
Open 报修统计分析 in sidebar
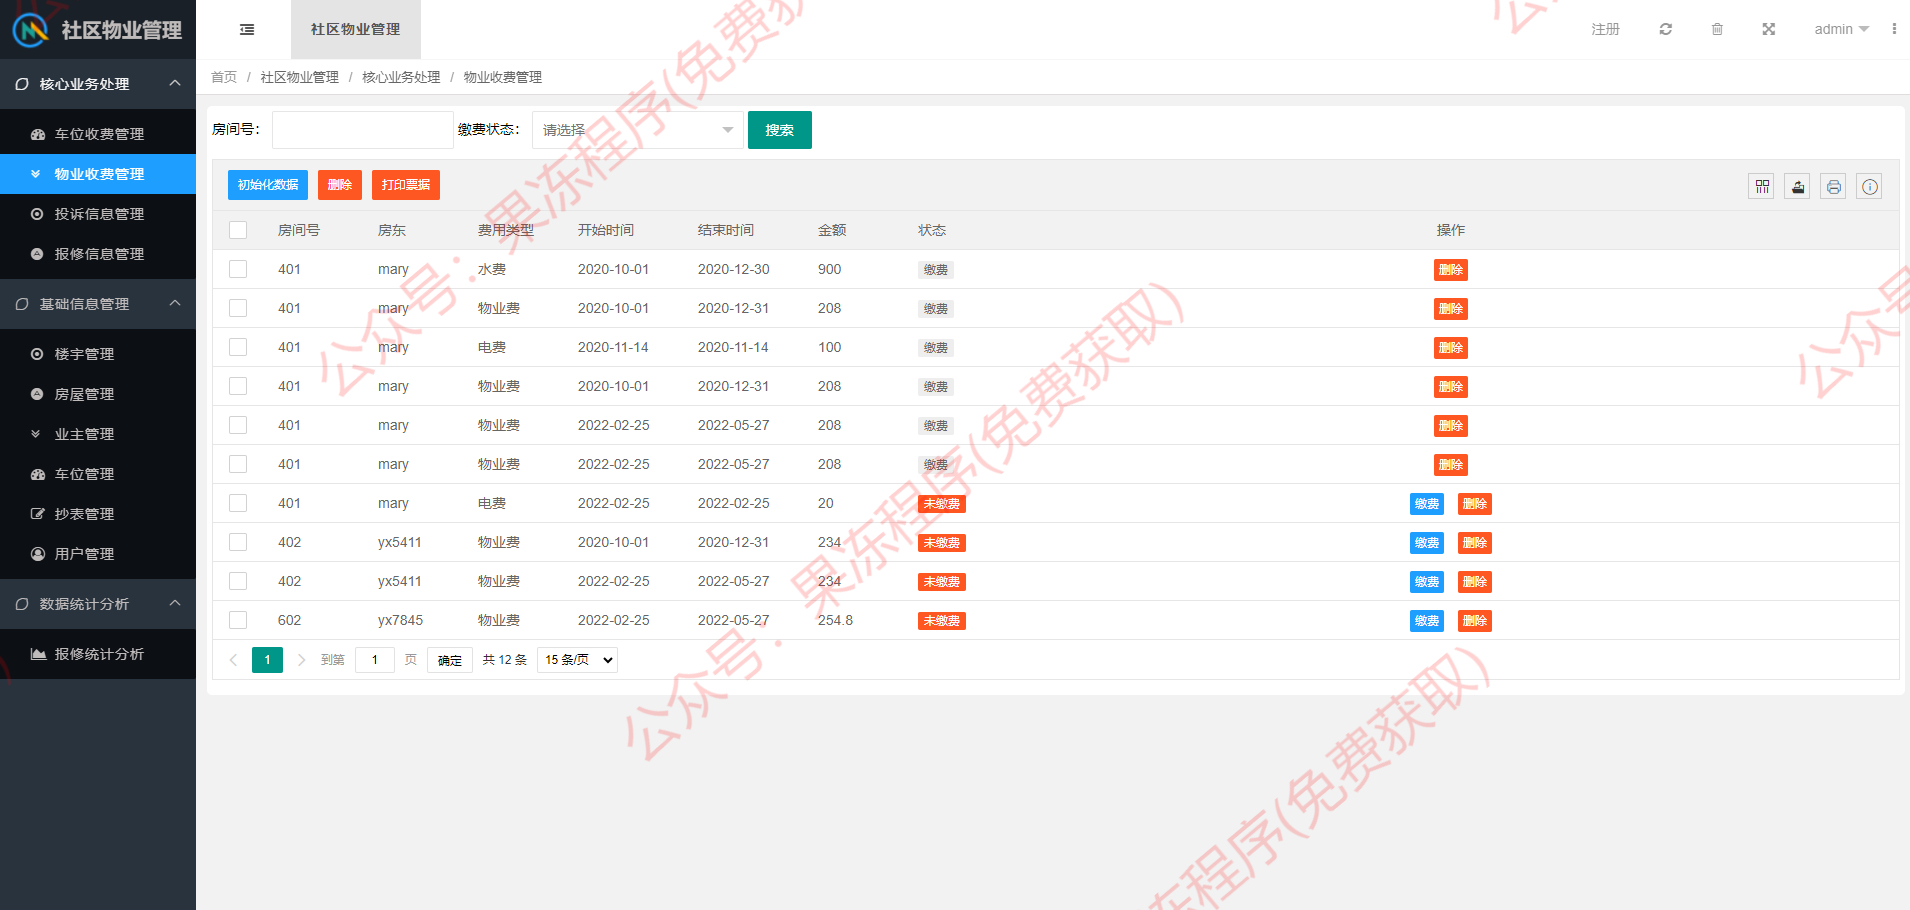click(98, 654)
